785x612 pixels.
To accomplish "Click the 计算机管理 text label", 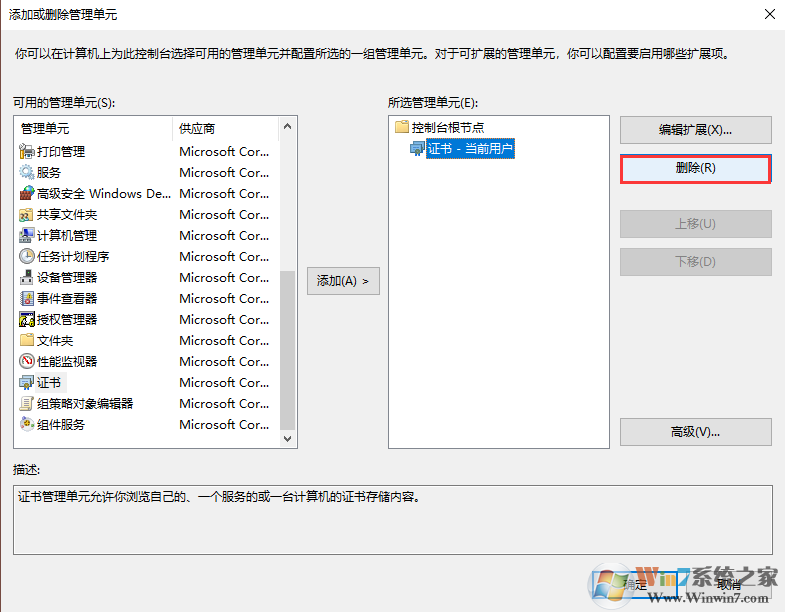I will [x=67, y=235].
